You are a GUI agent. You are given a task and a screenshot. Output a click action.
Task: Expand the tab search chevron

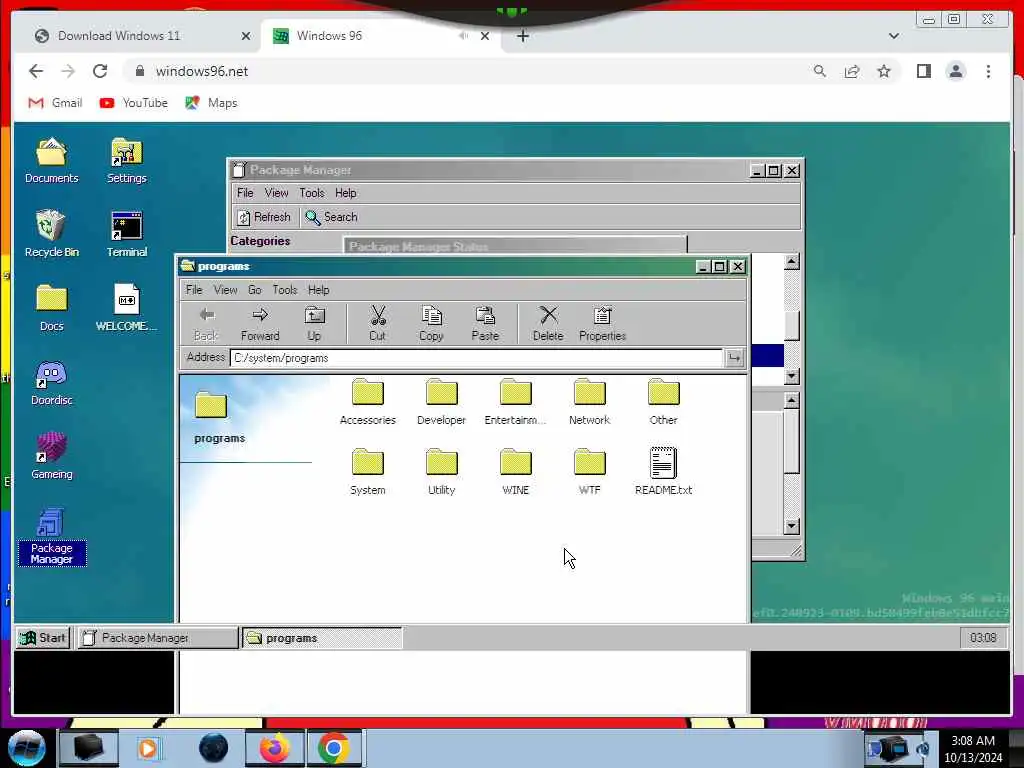pos(893,36)
